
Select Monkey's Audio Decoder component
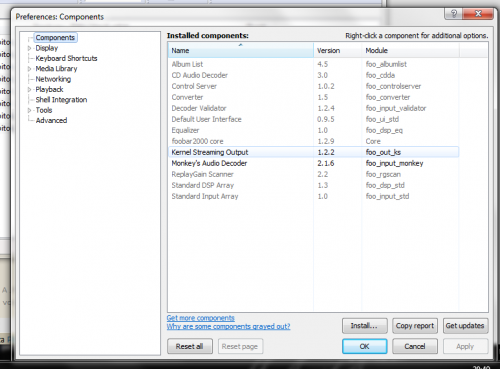tap(314, 163)
